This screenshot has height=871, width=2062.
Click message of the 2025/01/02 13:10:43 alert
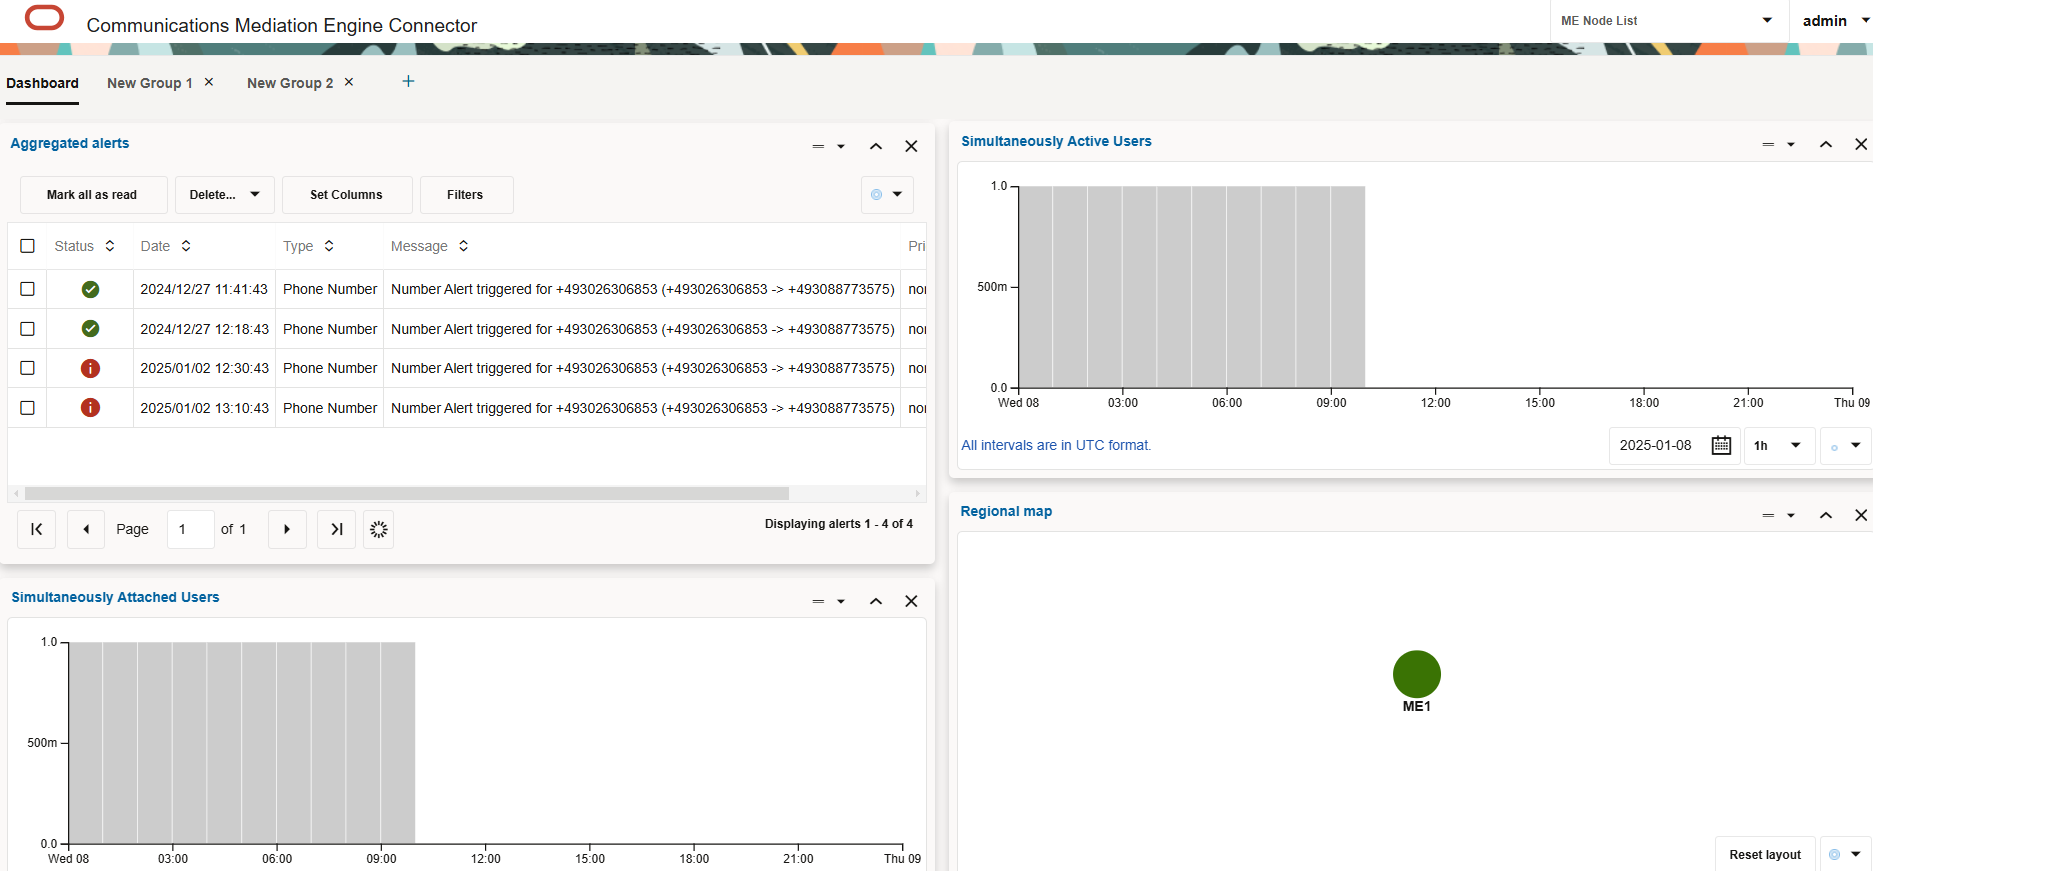pyautogui.click(x=642, y=408)
